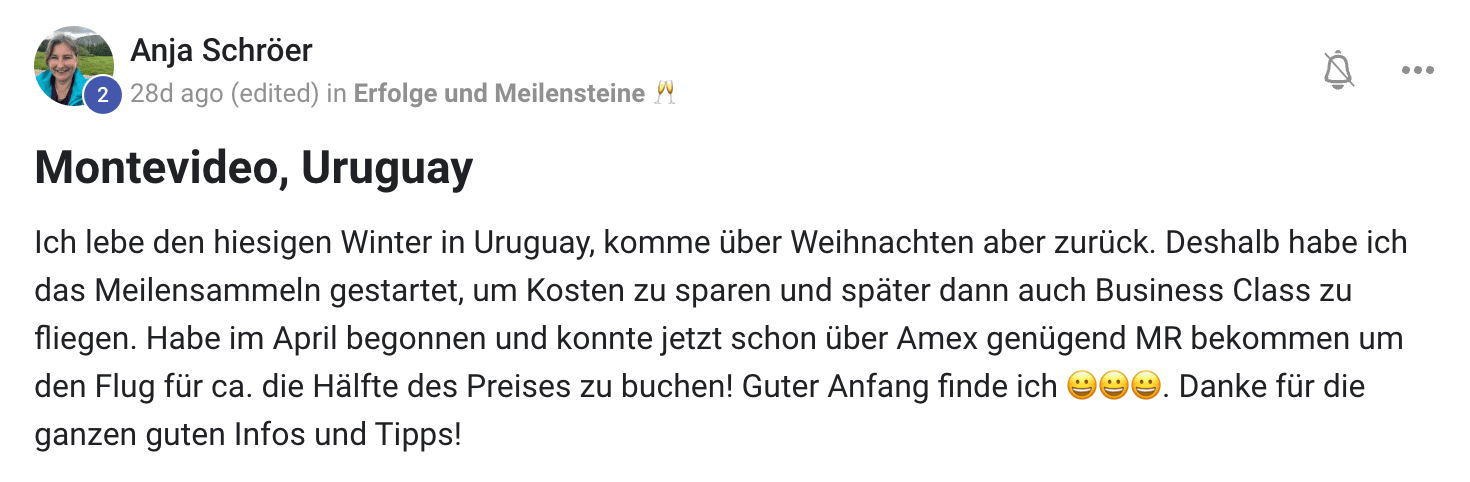Click the middle grinning emoji
This screenshot has width=1470, height=482.
coord(1114,388)
